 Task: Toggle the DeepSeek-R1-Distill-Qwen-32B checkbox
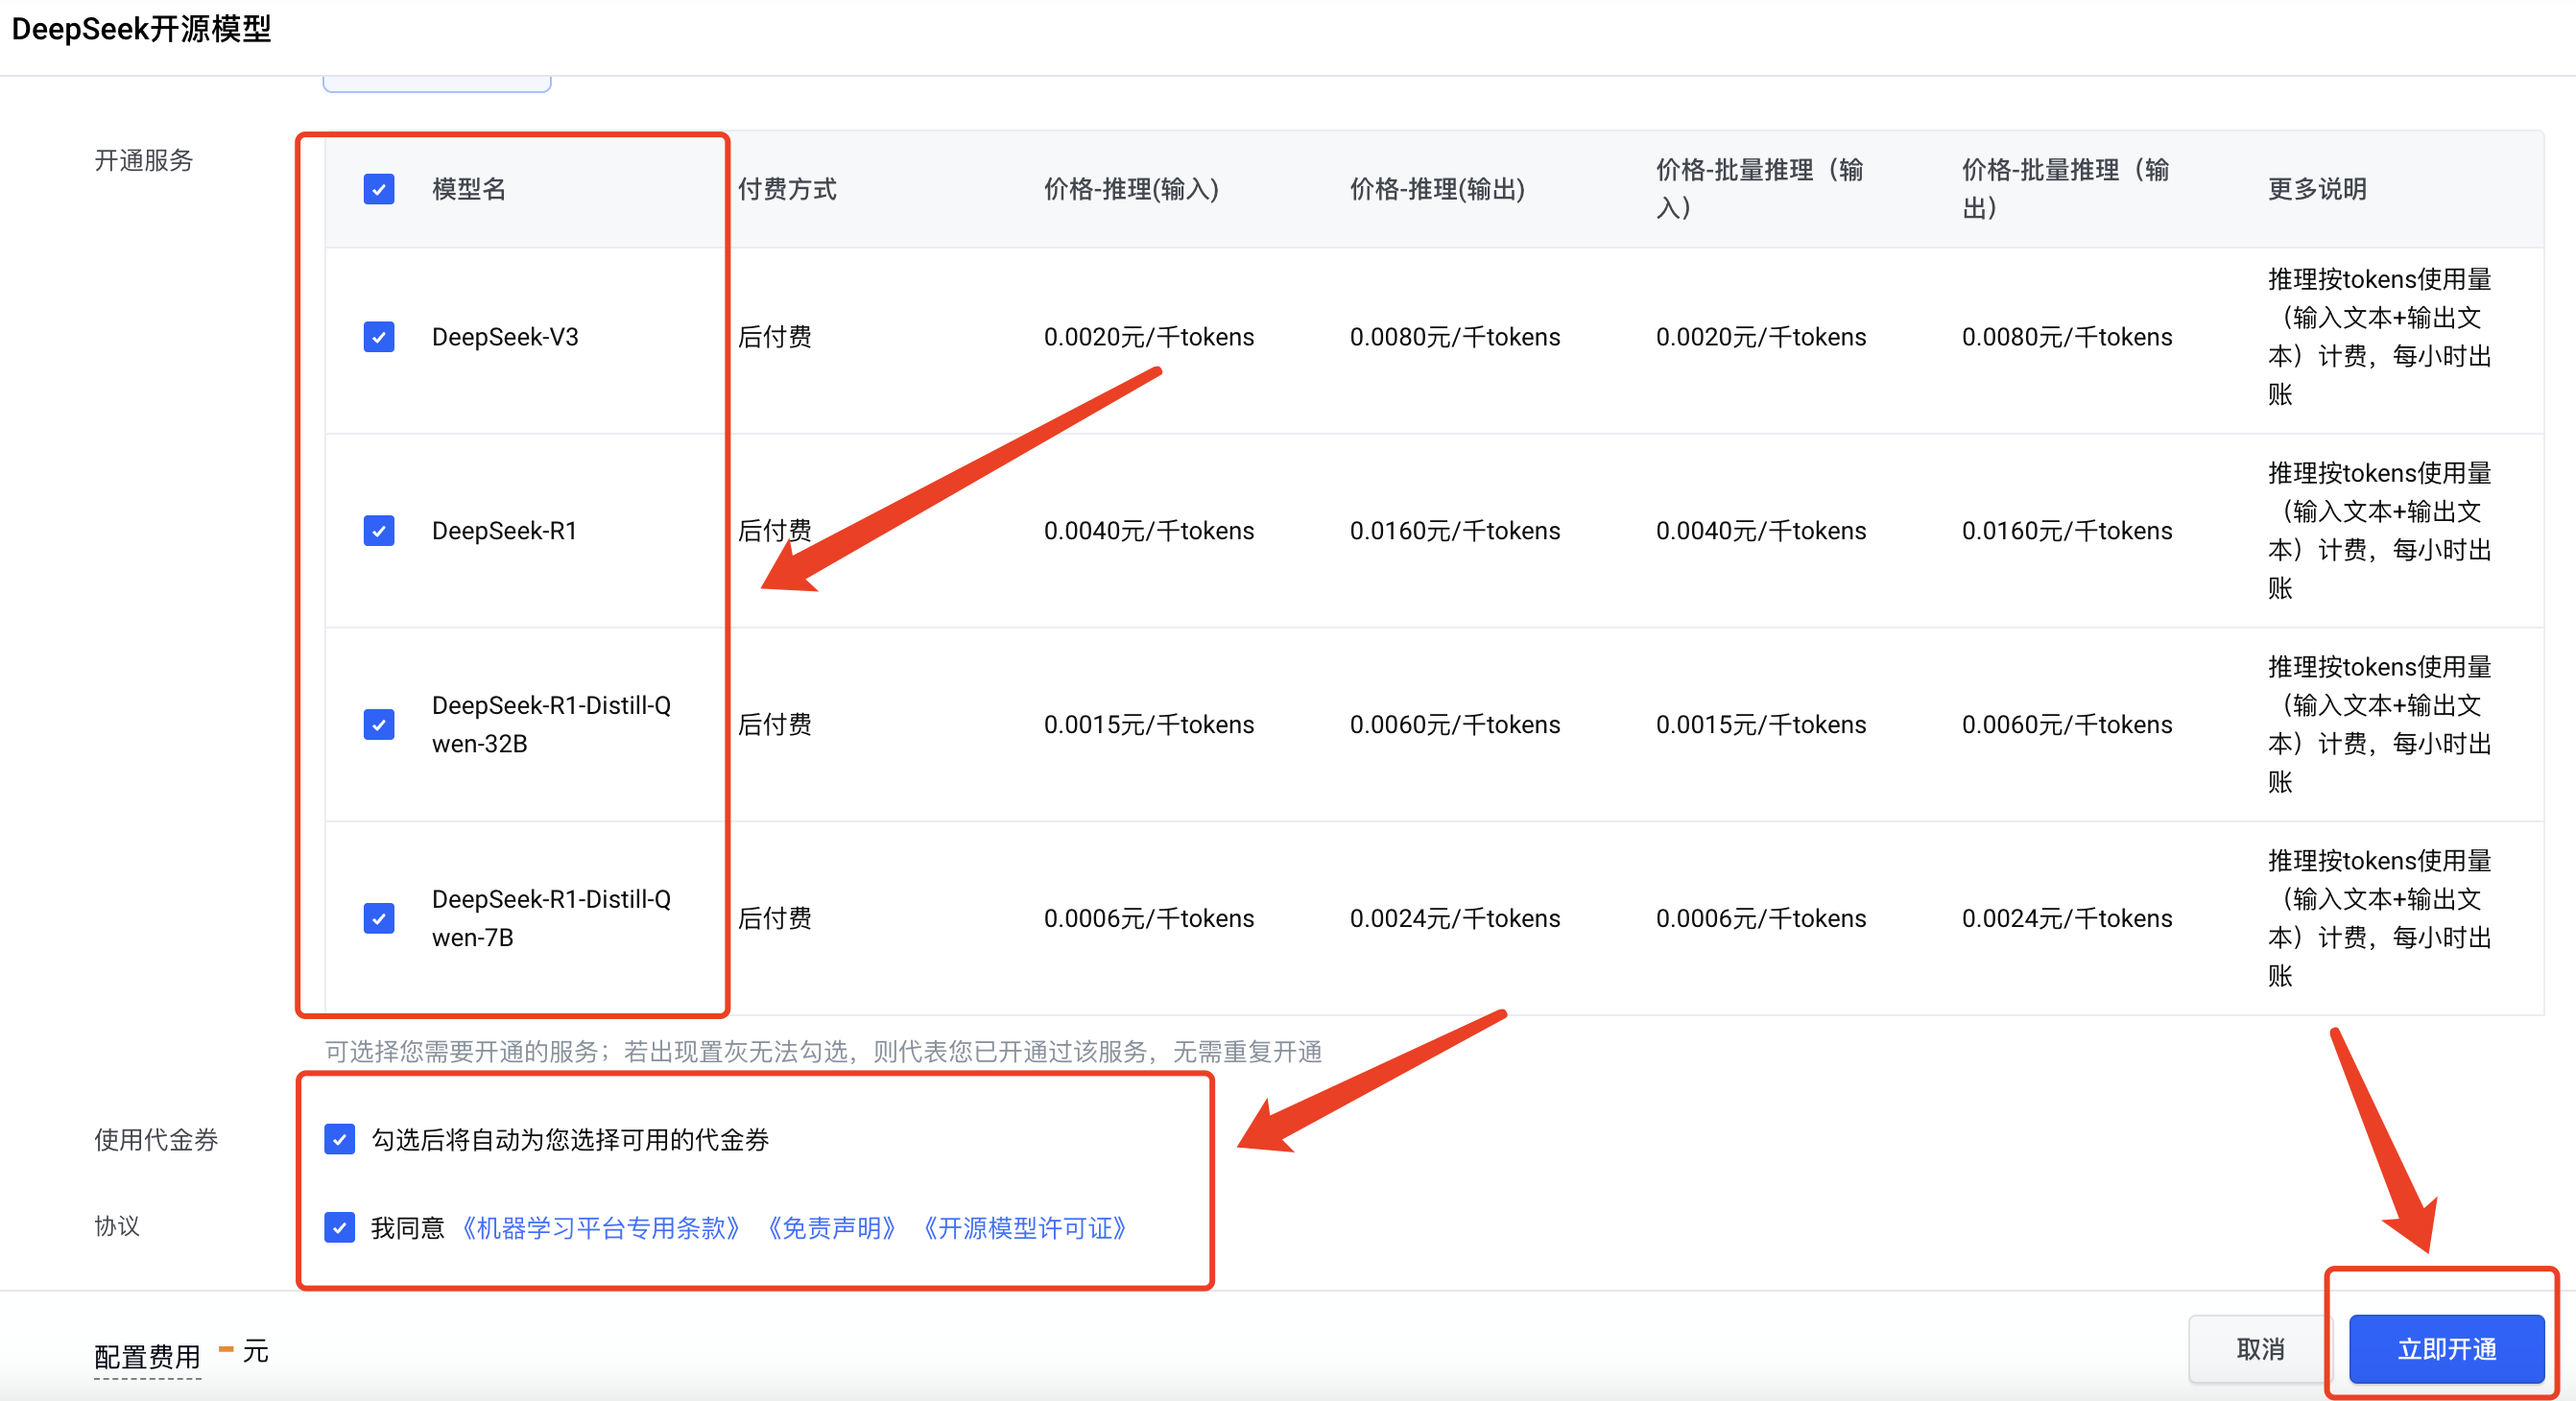(x=379, y=724)
